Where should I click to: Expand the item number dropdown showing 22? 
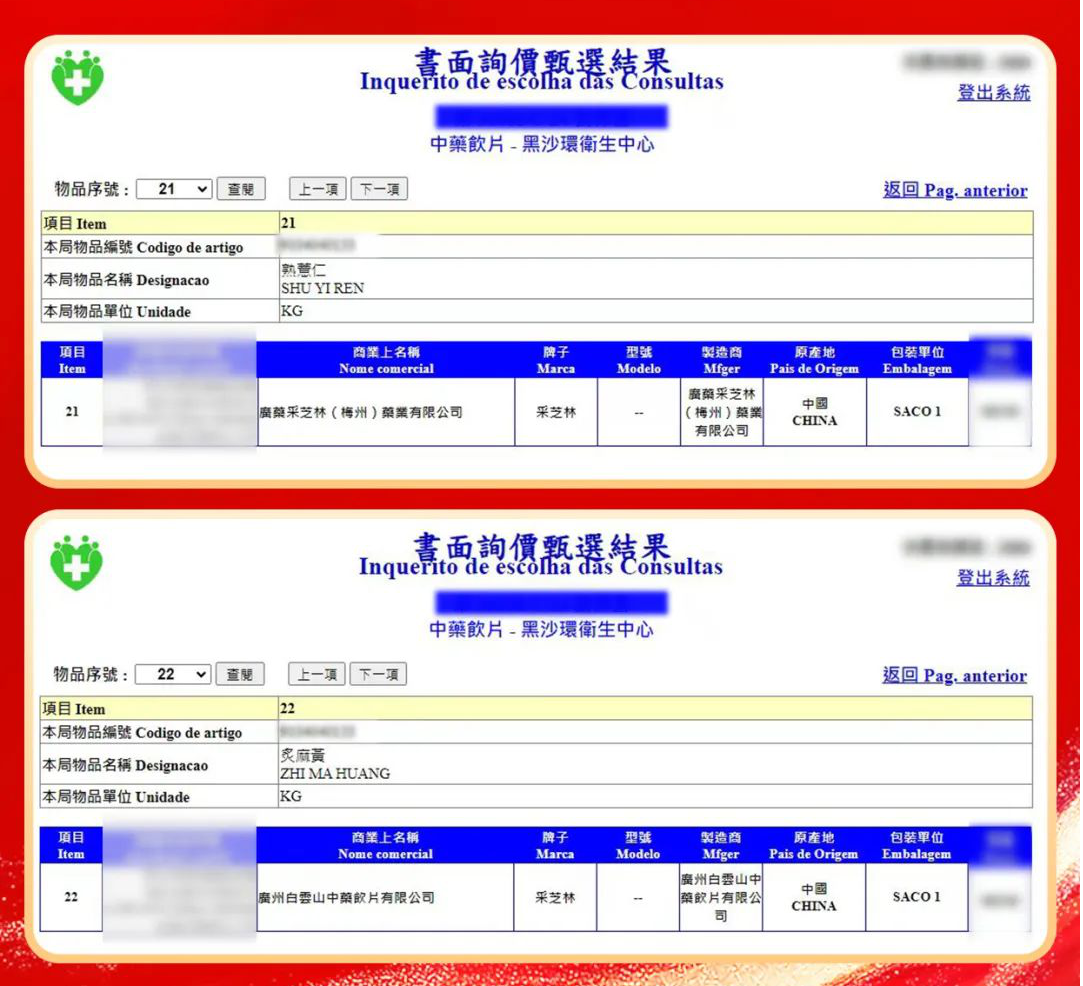174,673
